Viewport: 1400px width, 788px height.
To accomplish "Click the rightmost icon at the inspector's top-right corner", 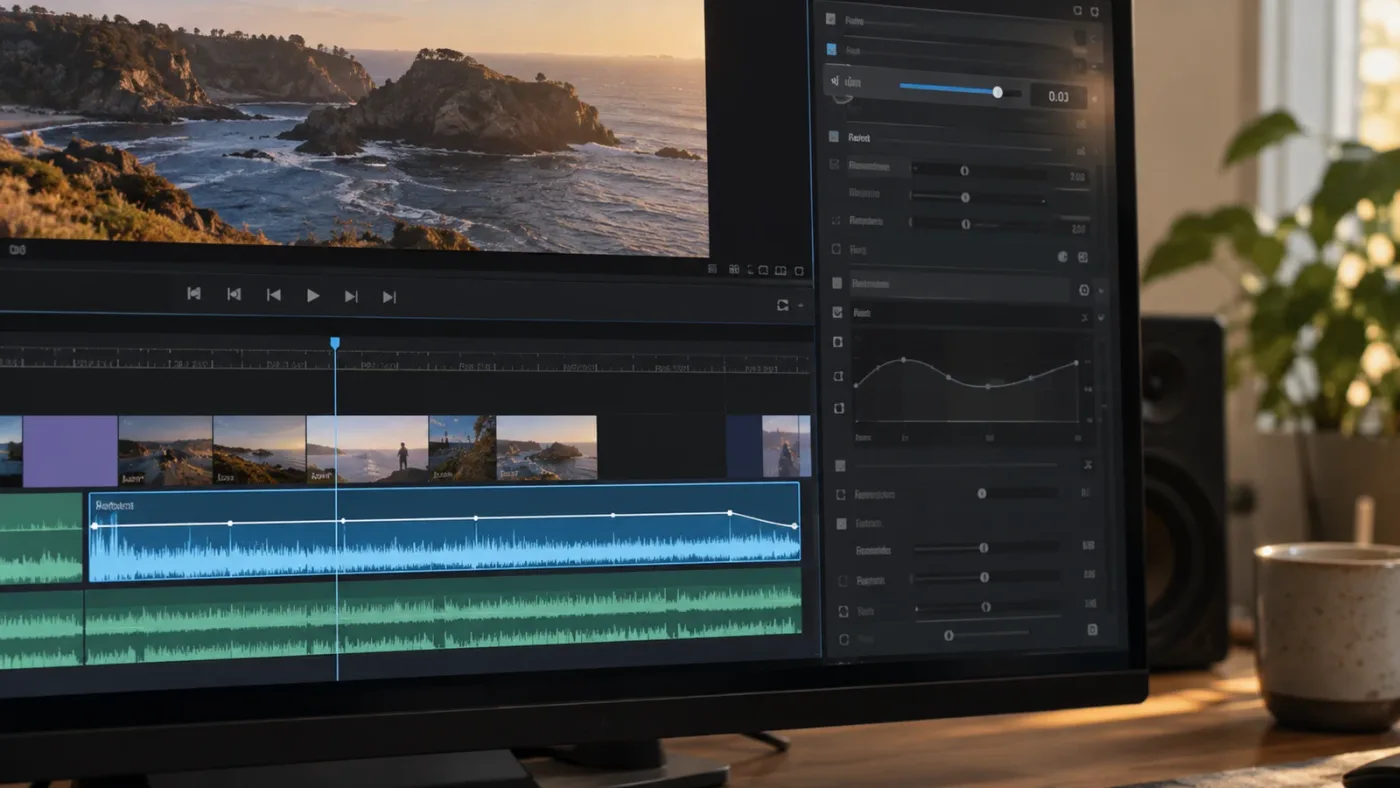I will [1095, 11].
